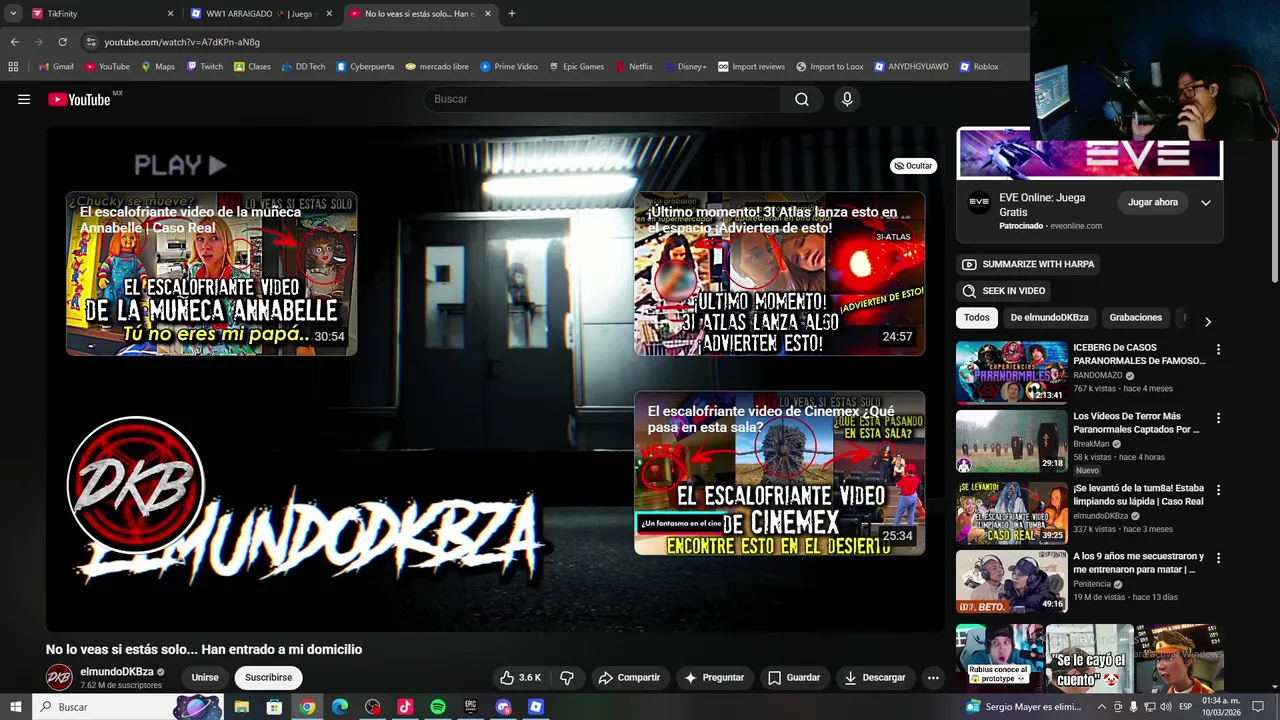The image size is (1280, 720).
Task: Select the Grabaciones filter chip
Action: (1136, 318)
